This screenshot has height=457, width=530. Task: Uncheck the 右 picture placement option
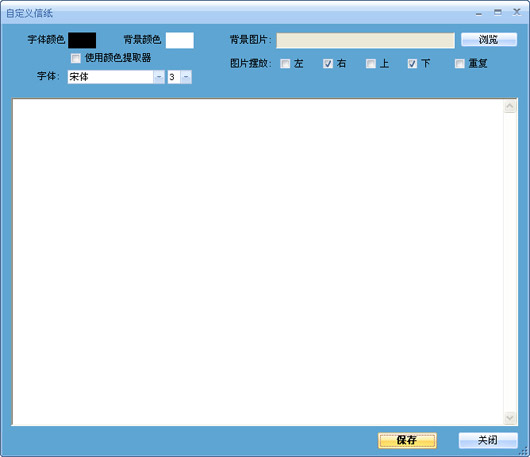click(x=328, y=64)
